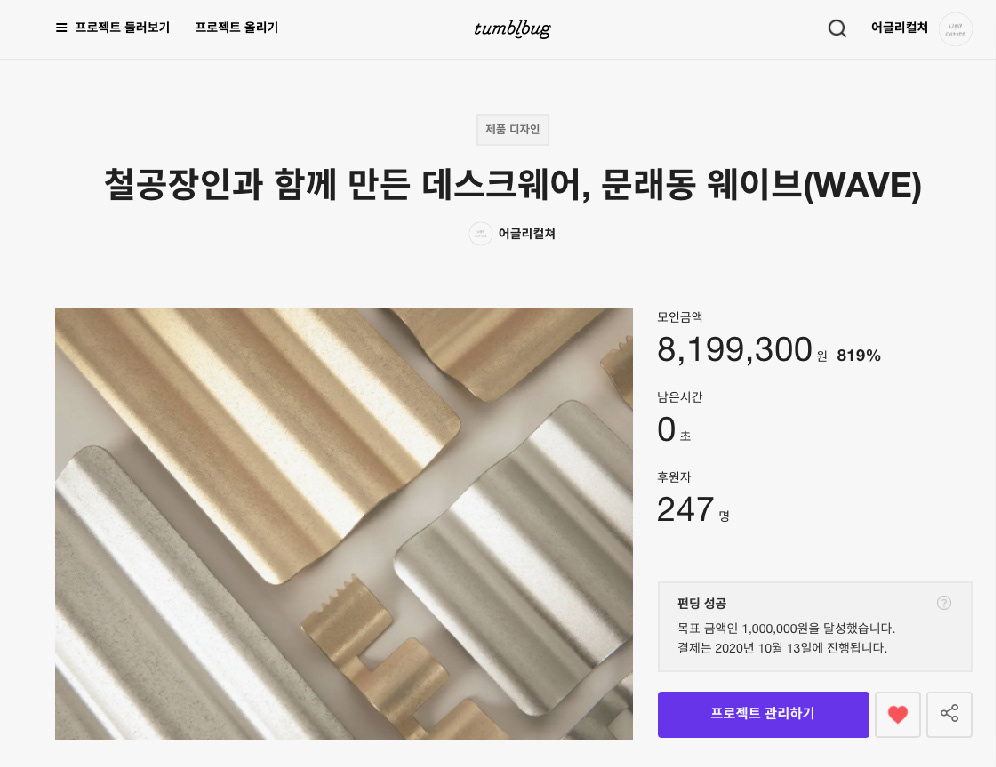Click the project title heading
The width and height of the screenshot is (996, 767).
coord(512,185)
